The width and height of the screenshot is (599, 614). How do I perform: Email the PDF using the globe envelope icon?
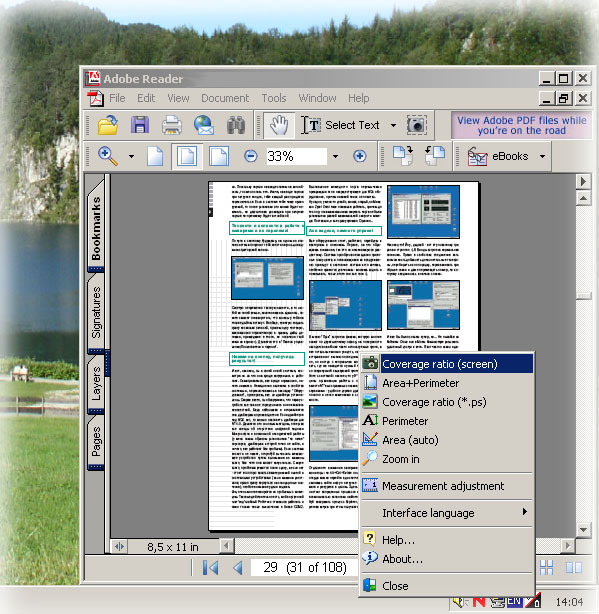click(x=204, y=125)
